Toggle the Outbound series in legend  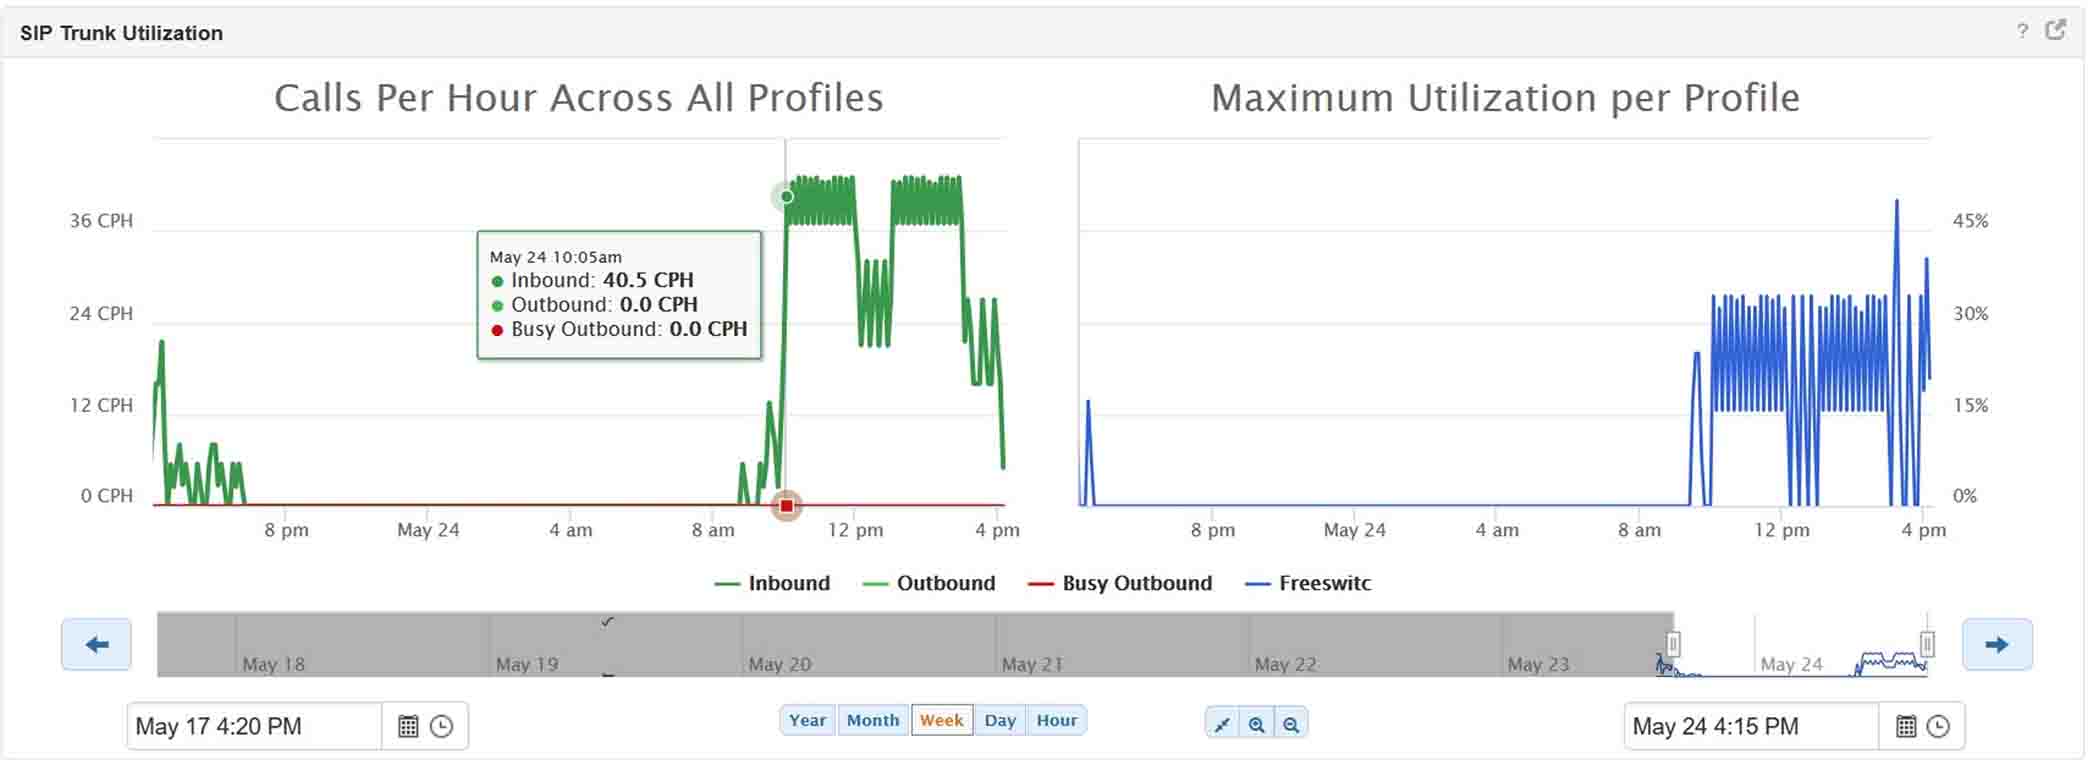[929, 584]
